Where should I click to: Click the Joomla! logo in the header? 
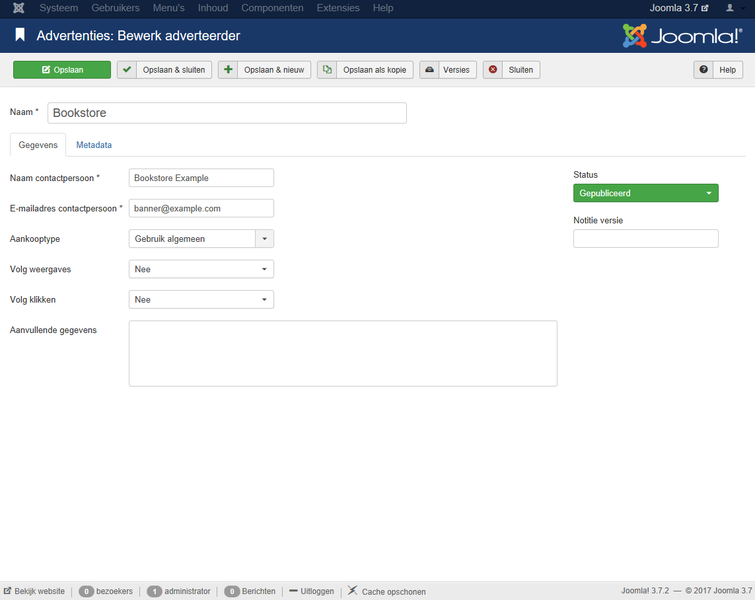point(682,36)
